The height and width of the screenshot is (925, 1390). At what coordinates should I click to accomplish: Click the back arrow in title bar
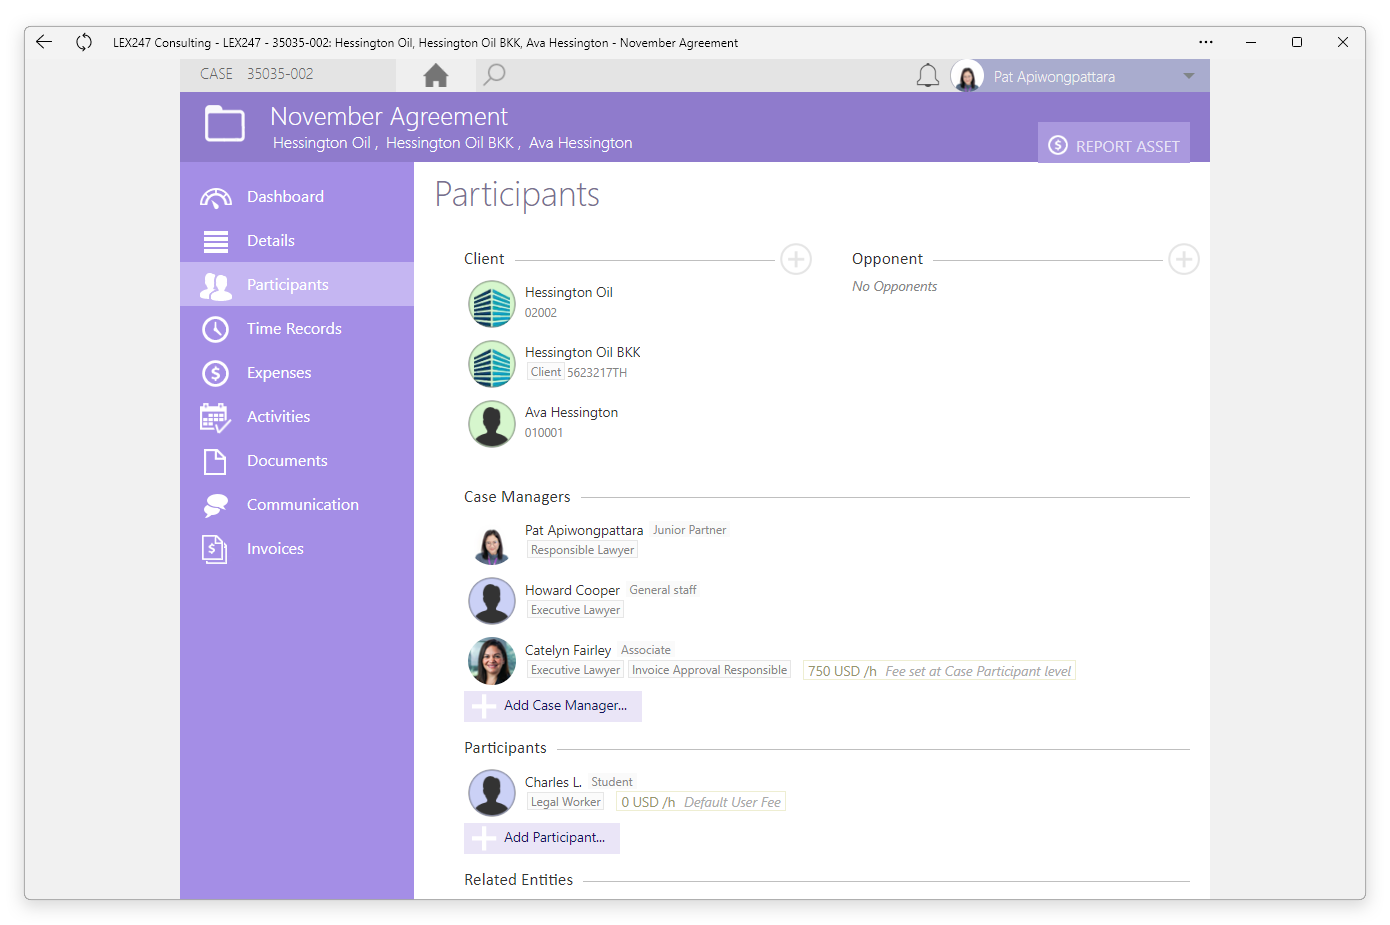(44, 42)
